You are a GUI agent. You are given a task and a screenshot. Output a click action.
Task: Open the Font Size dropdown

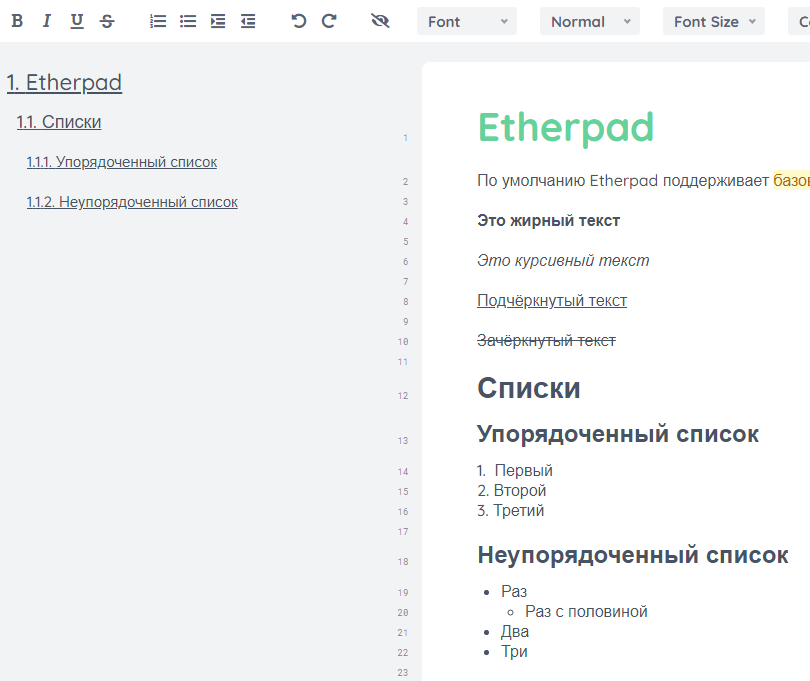714,22
